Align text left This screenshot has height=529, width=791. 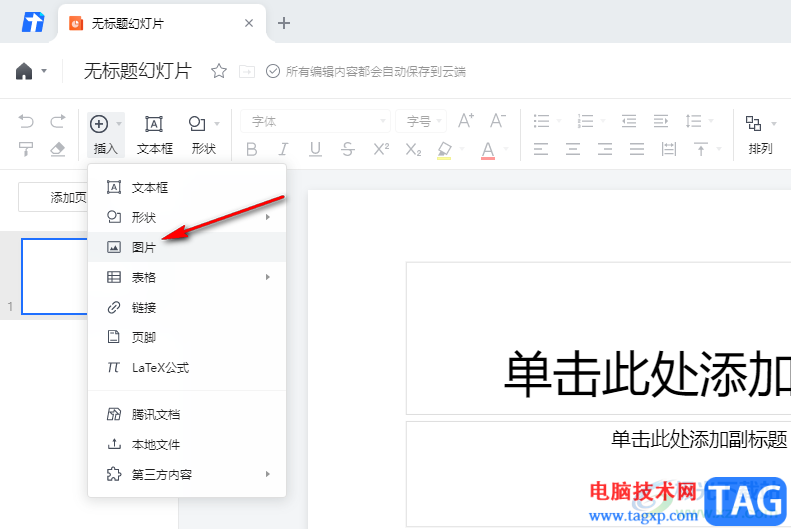[541, 149]
